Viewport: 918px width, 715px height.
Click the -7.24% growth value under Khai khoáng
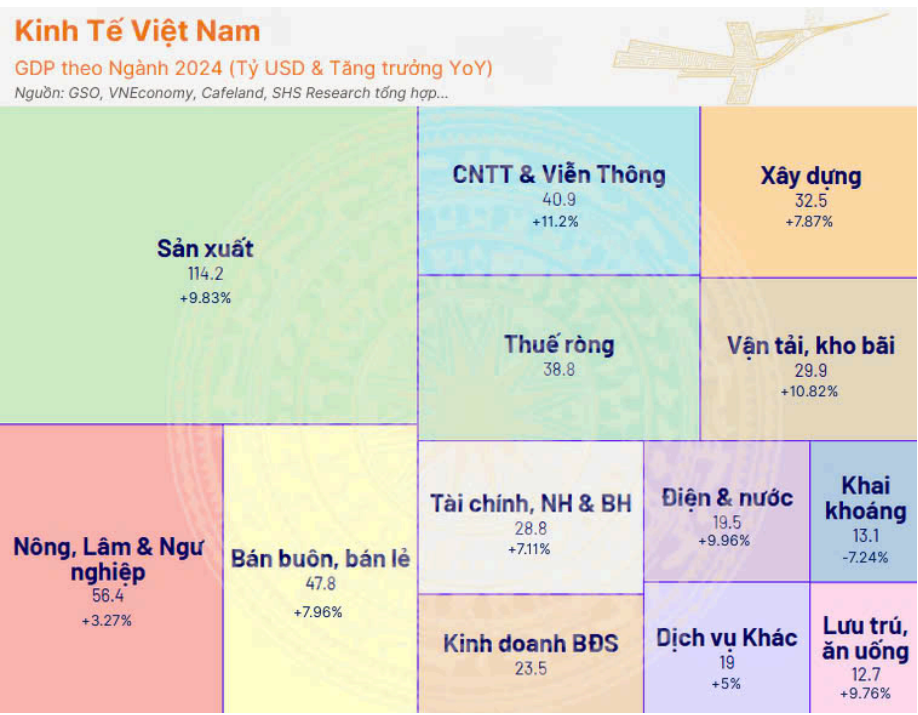[x=865, y=557]
